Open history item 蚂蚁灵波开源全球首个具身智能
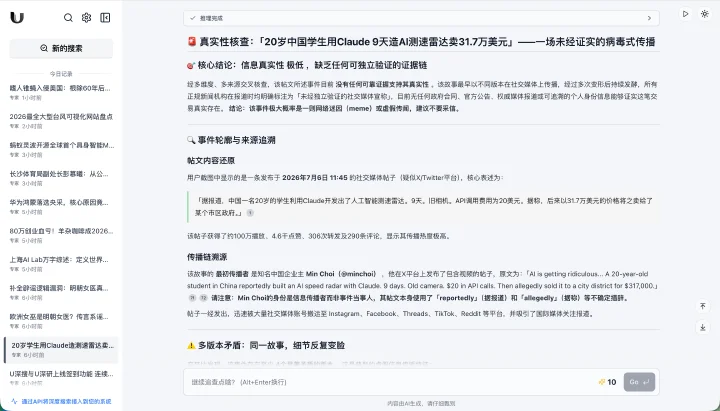The width and height of the screenshot is (720, 411). coord(61,149)
